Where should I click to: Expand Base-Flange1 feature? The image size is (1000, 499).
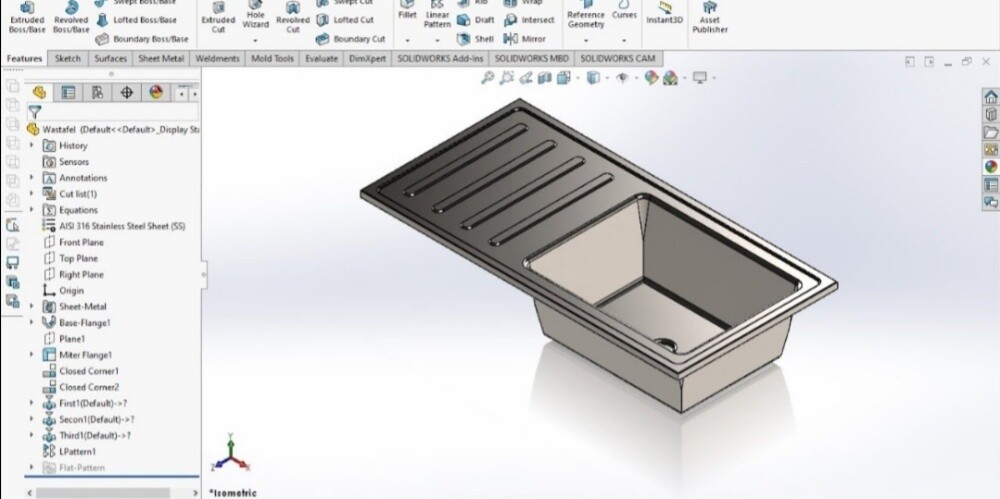tap(31, 322)
